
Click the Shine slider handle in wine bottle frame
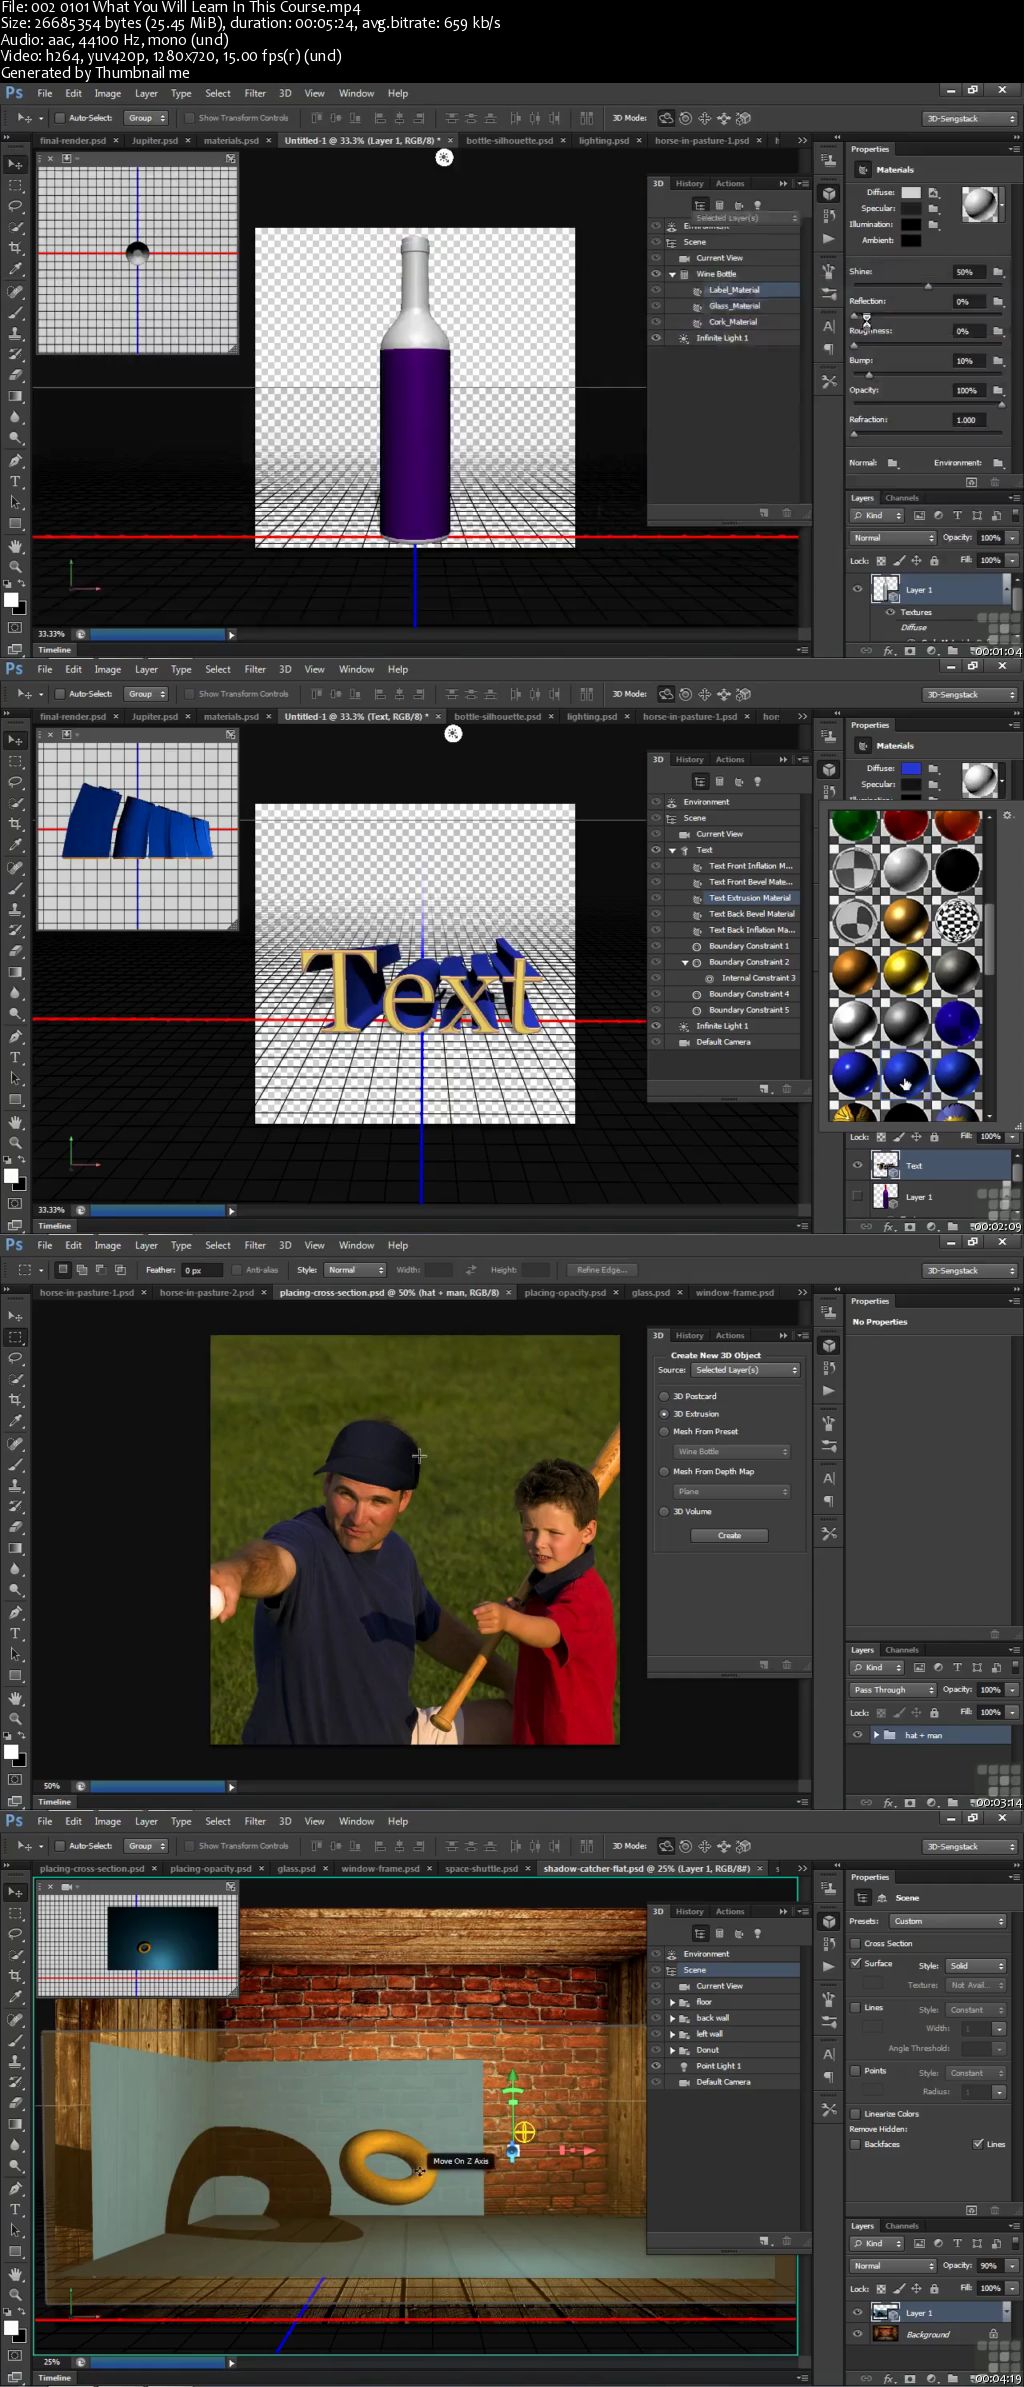tap(928, 286)
